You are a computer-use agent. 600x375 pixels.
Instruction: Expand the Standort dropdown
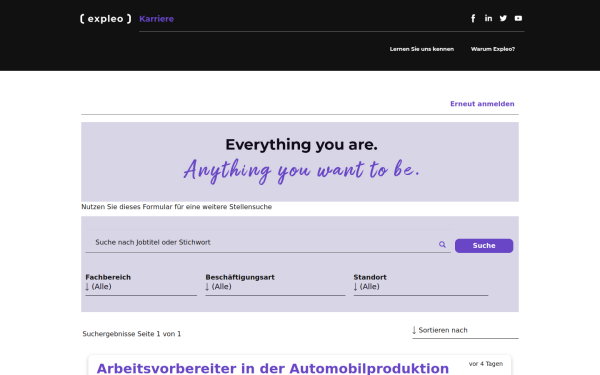pos(421,287)
